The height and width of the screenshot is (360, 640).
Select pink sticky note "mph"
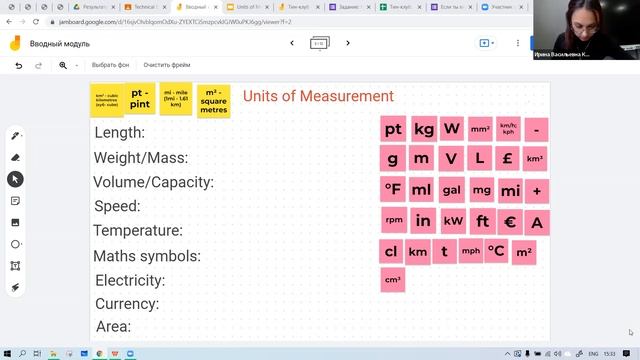coord(471,251)
